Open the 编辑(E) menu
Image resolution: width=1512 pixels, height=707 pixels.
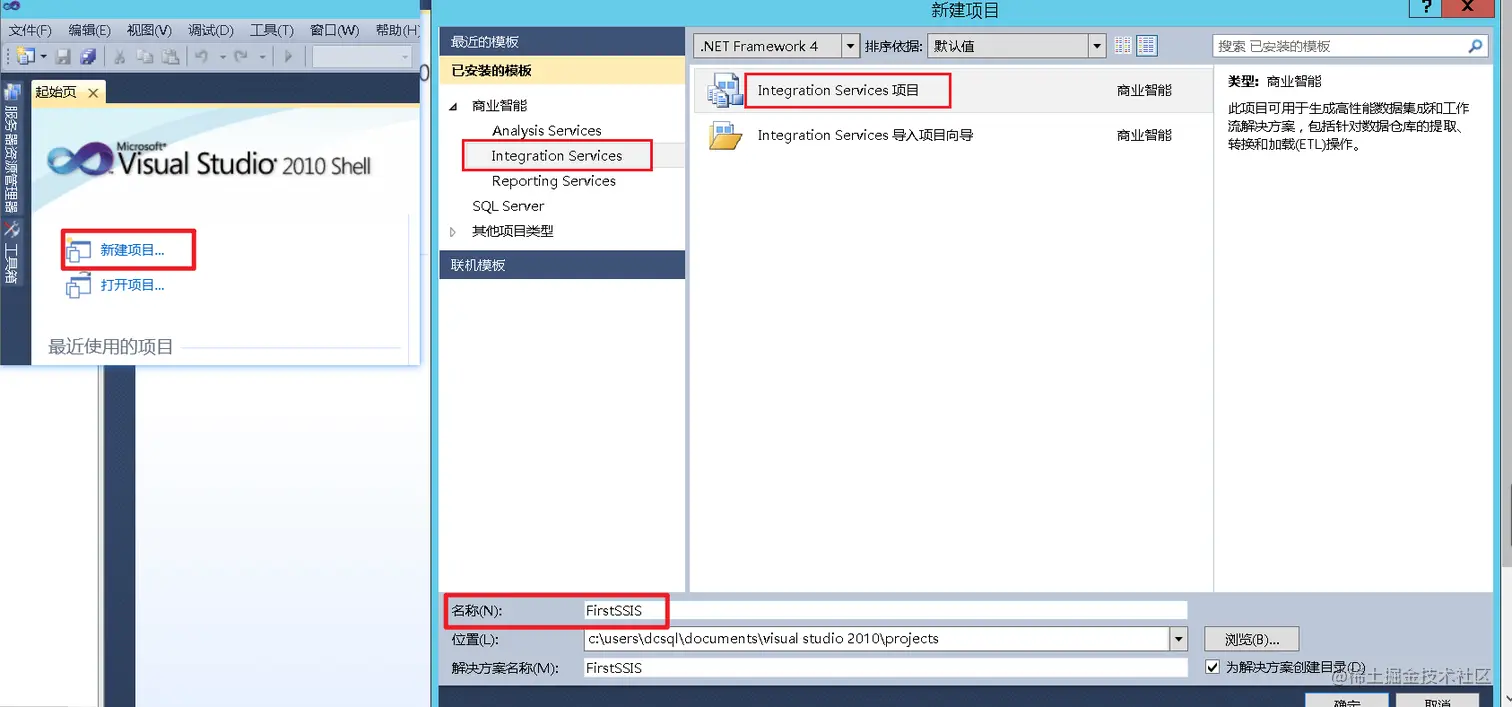point(89,31)
